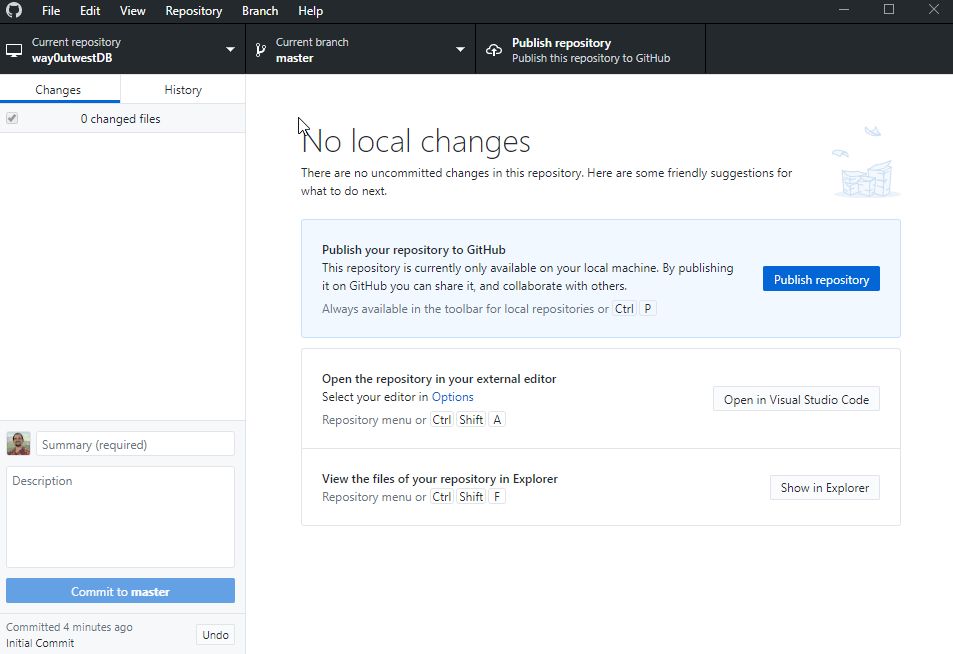Open the Branch menu
953x654 pixels.
pos(260,11)
